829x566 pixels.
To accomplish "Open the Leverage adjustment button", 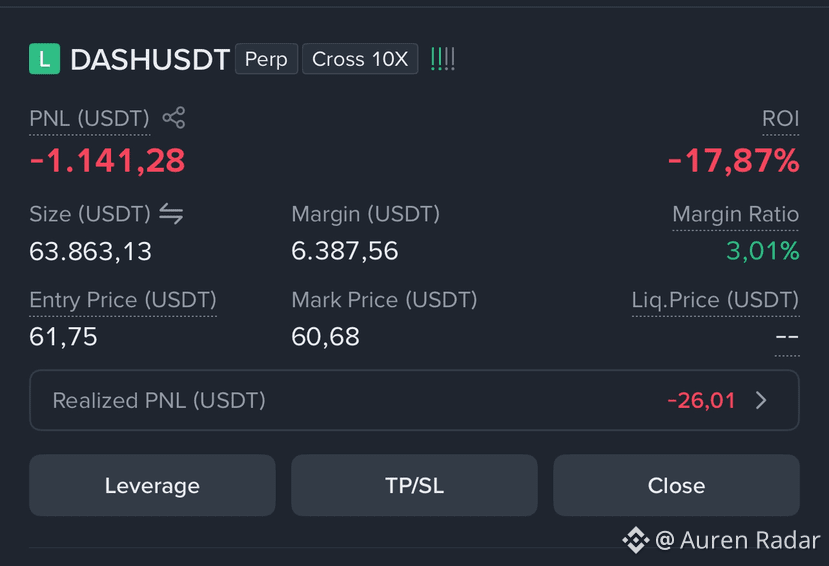I will click(x=152, y=485).
